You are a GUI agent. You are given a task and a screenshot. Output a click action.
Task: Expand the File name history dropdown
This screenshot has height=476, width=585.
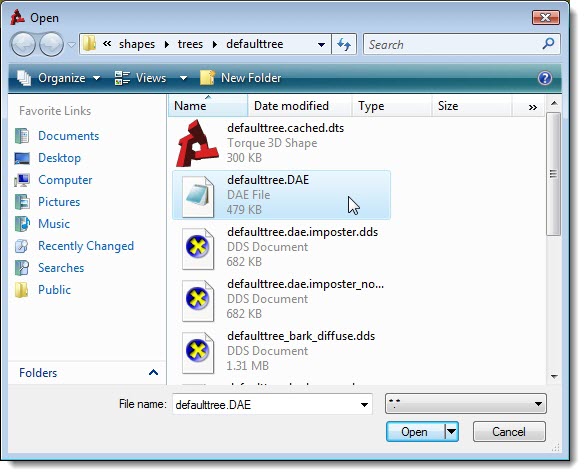click(364, 405)
